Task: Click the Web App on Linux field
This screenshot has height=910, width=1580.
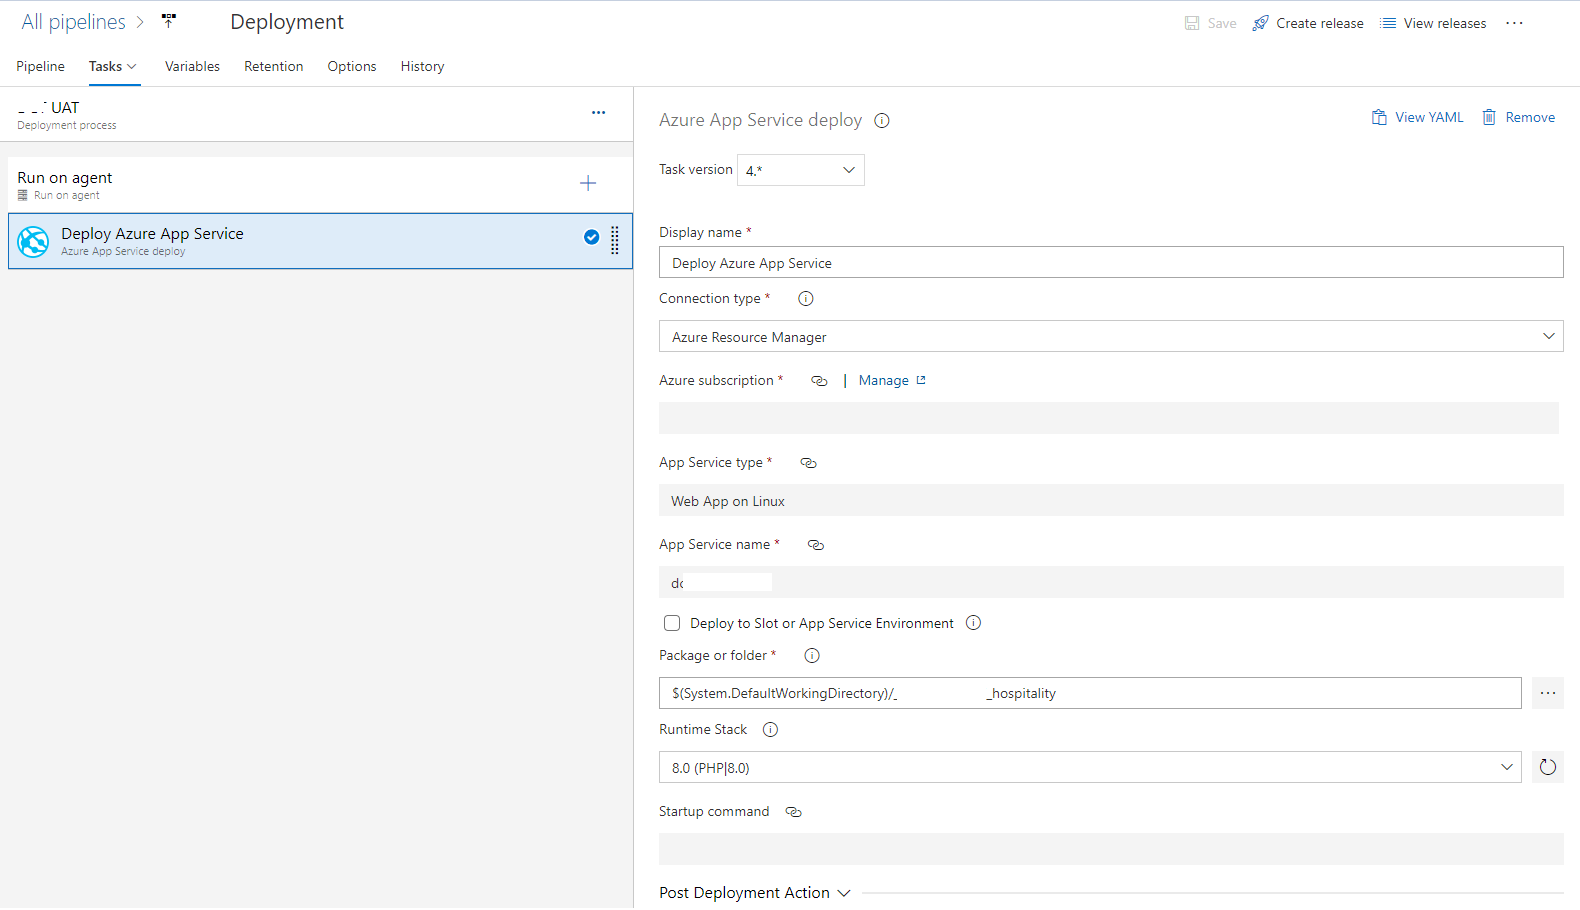Action: pos(1111,500)
